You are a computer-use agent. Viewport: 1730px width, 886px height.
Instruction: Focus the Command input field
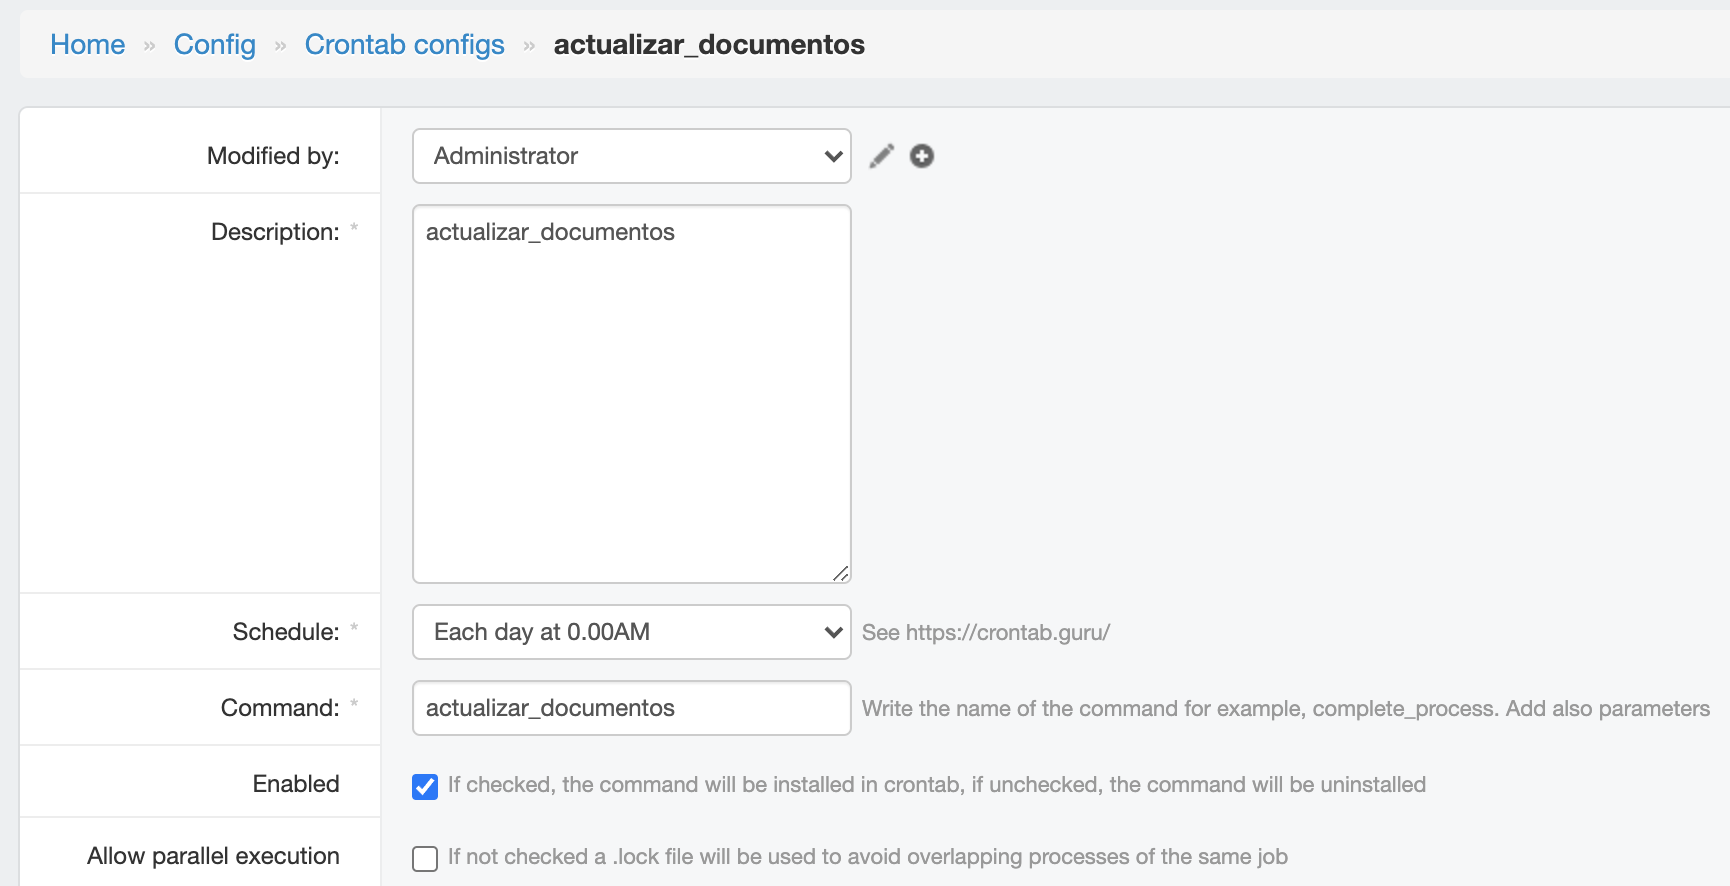[631, 708]
